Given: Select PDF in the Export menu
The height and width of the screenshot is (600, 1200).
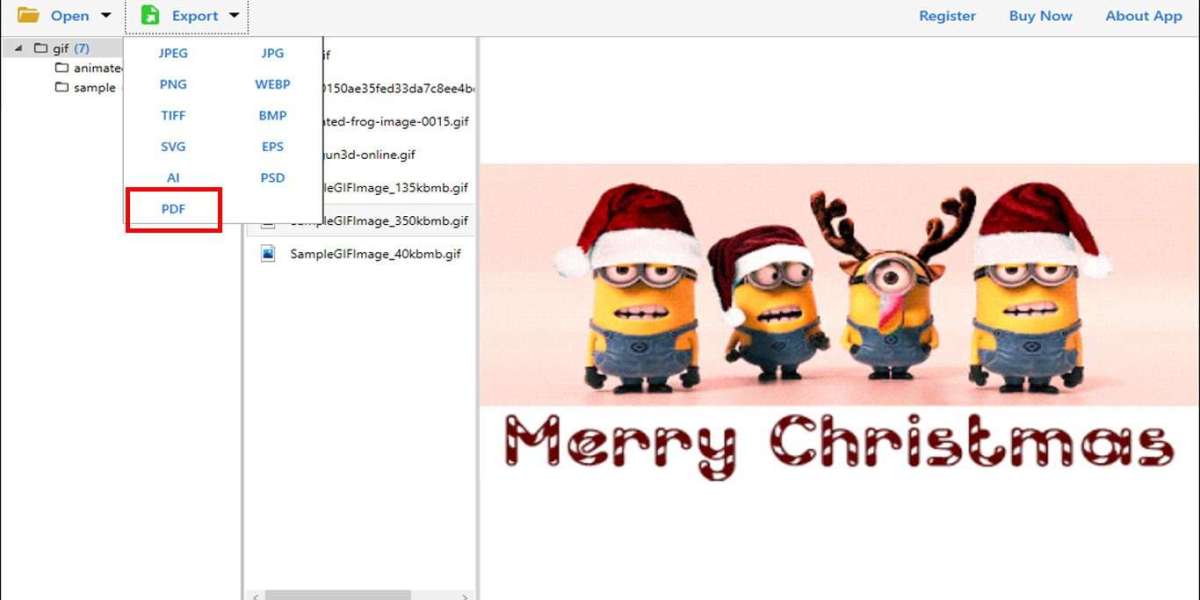Looking at the screenshot, I should (x=173, y=209).
